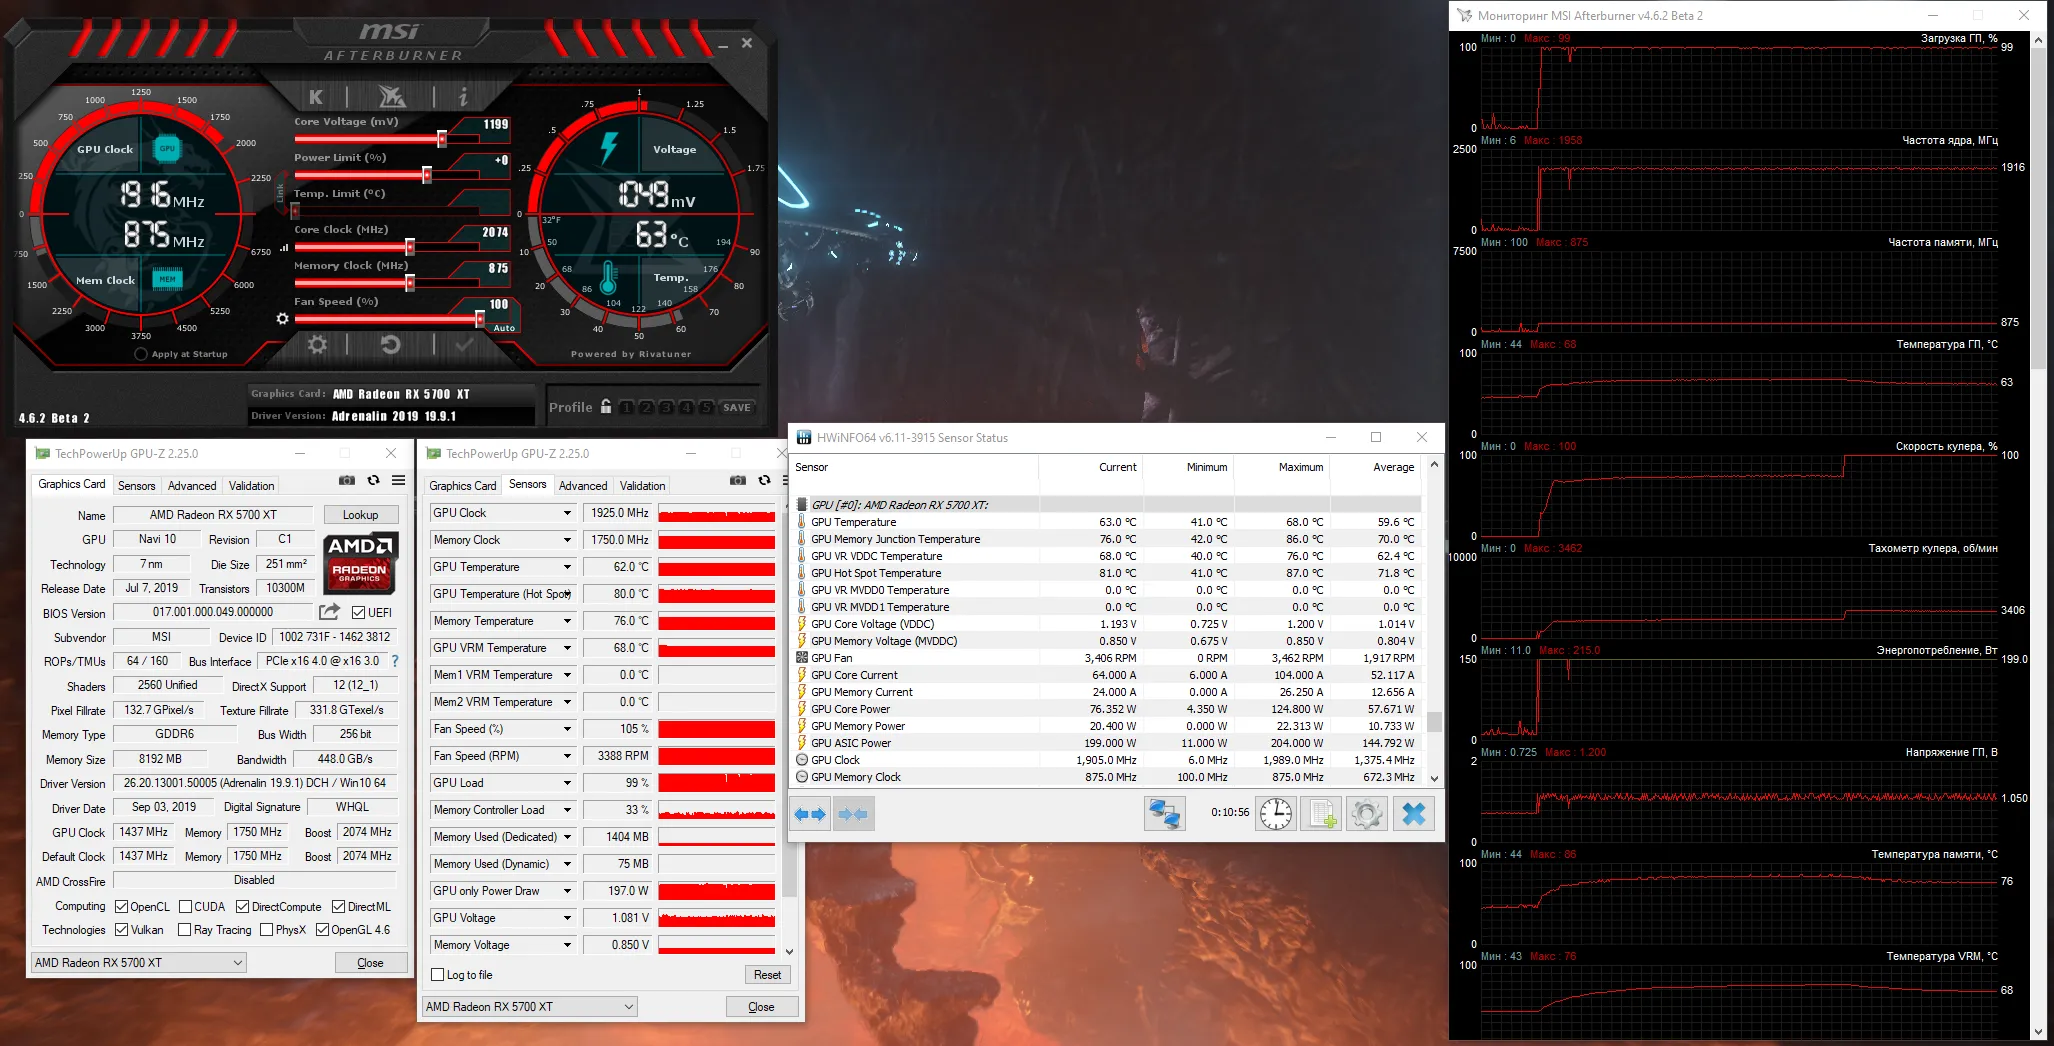This screenshot has width=2054, height=1046.
Task: Open Advanced tab in GPU-Z Sensors window
Action: pos(583,486)
